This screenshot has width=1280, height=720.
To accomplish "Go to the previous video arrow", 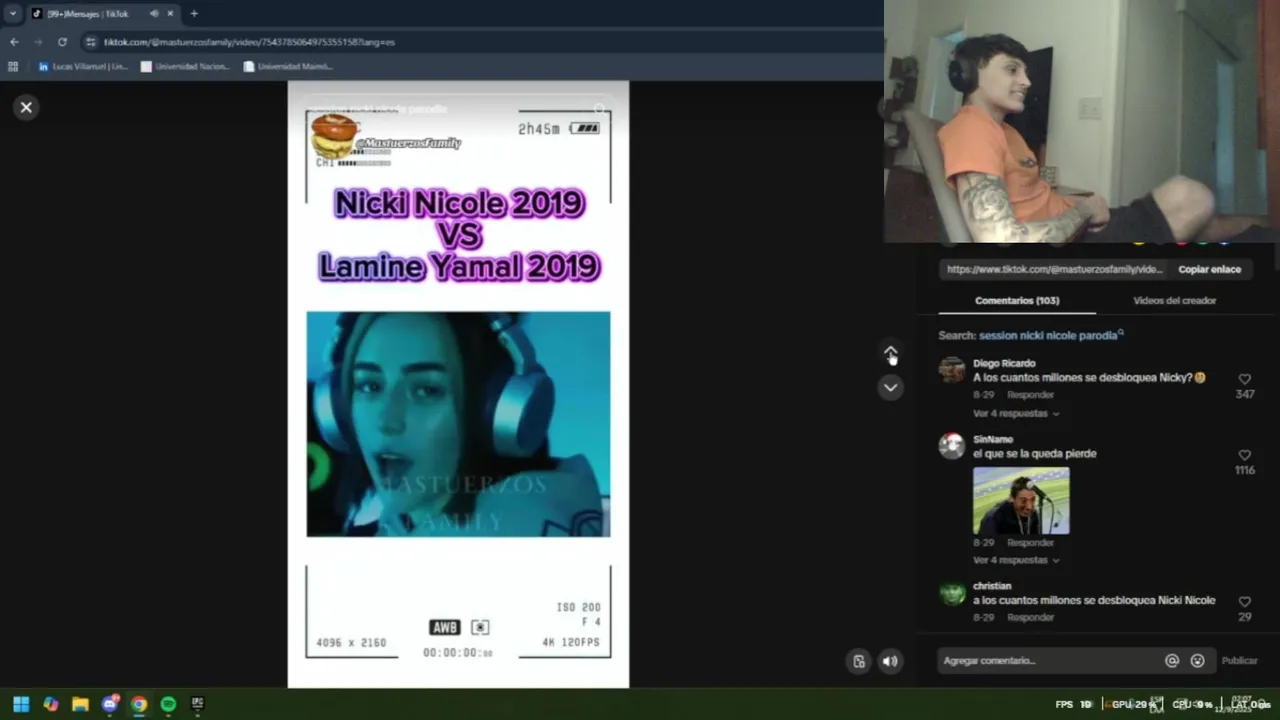I will 890,352.
